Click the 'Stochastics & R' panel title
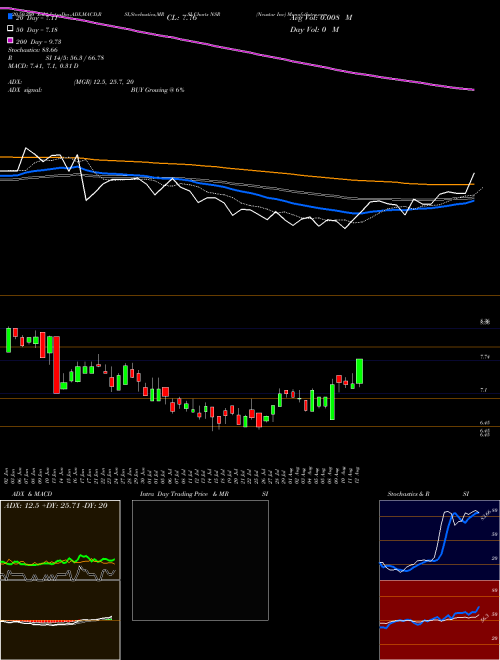500x660 pixels. point(409,494)
